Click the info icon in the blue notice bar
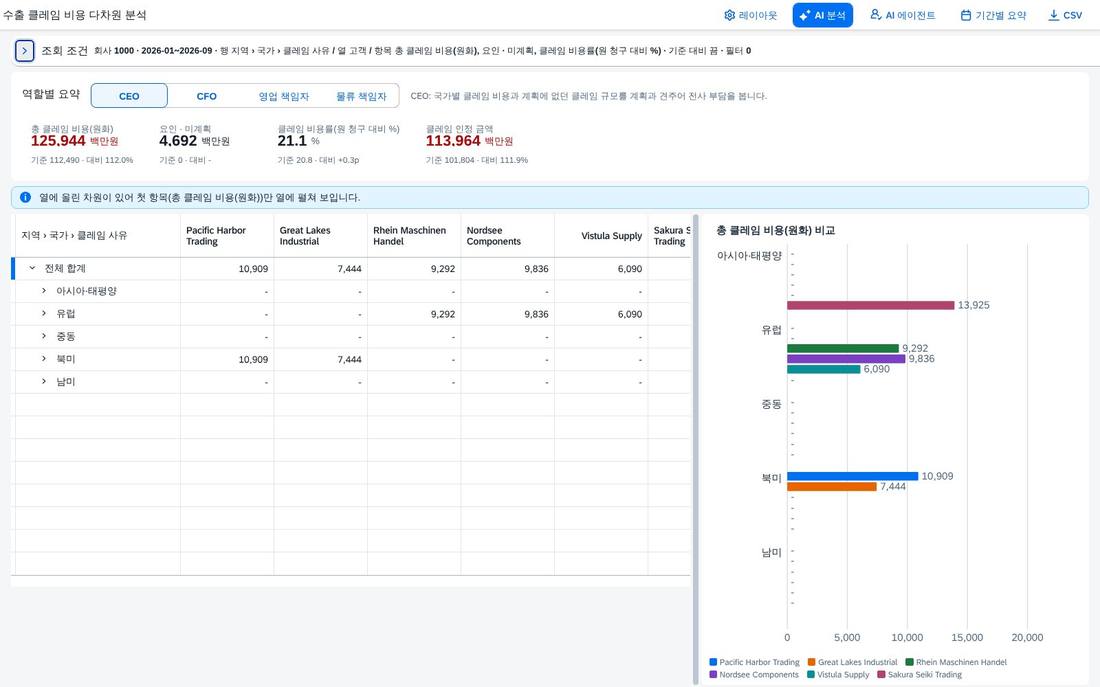This screenshot has width=1100, height=687. pyautogui.click(x=26, y=197)
